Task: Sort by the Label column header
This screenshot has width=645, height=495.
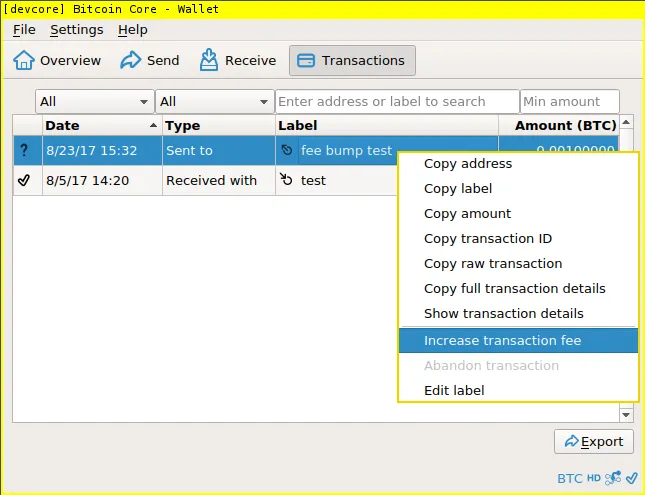Action: pyautogui.click(x=387, y=125)
